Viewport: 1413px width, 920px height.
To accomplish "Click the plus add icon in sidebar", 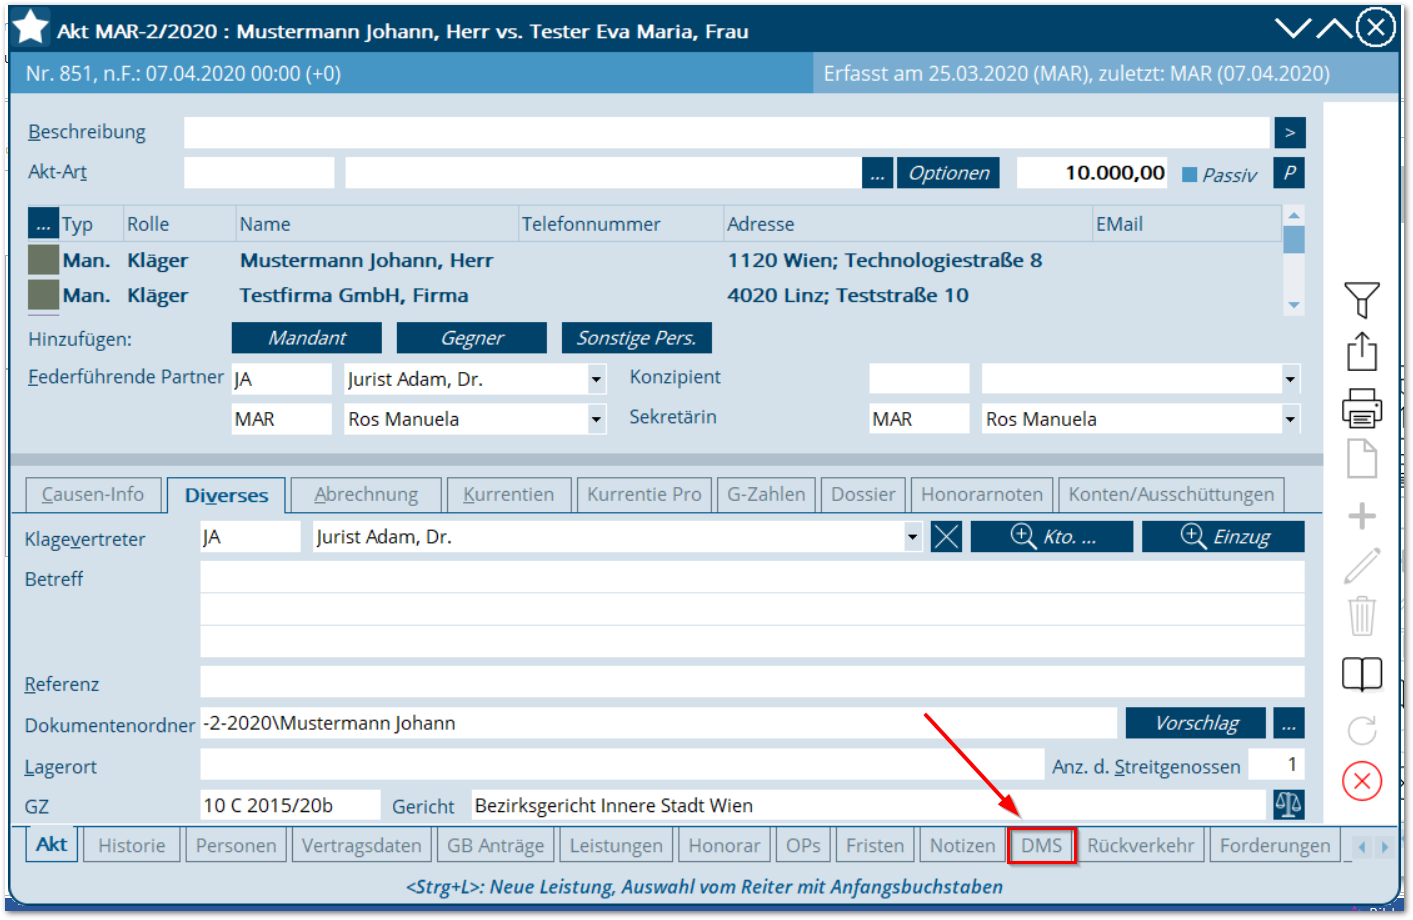I will (1361, 516).
